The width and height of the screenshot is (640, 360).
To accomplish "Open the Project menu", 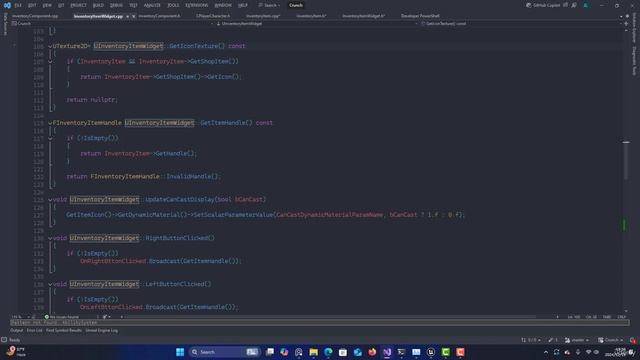I will click(x=78, y=5).
